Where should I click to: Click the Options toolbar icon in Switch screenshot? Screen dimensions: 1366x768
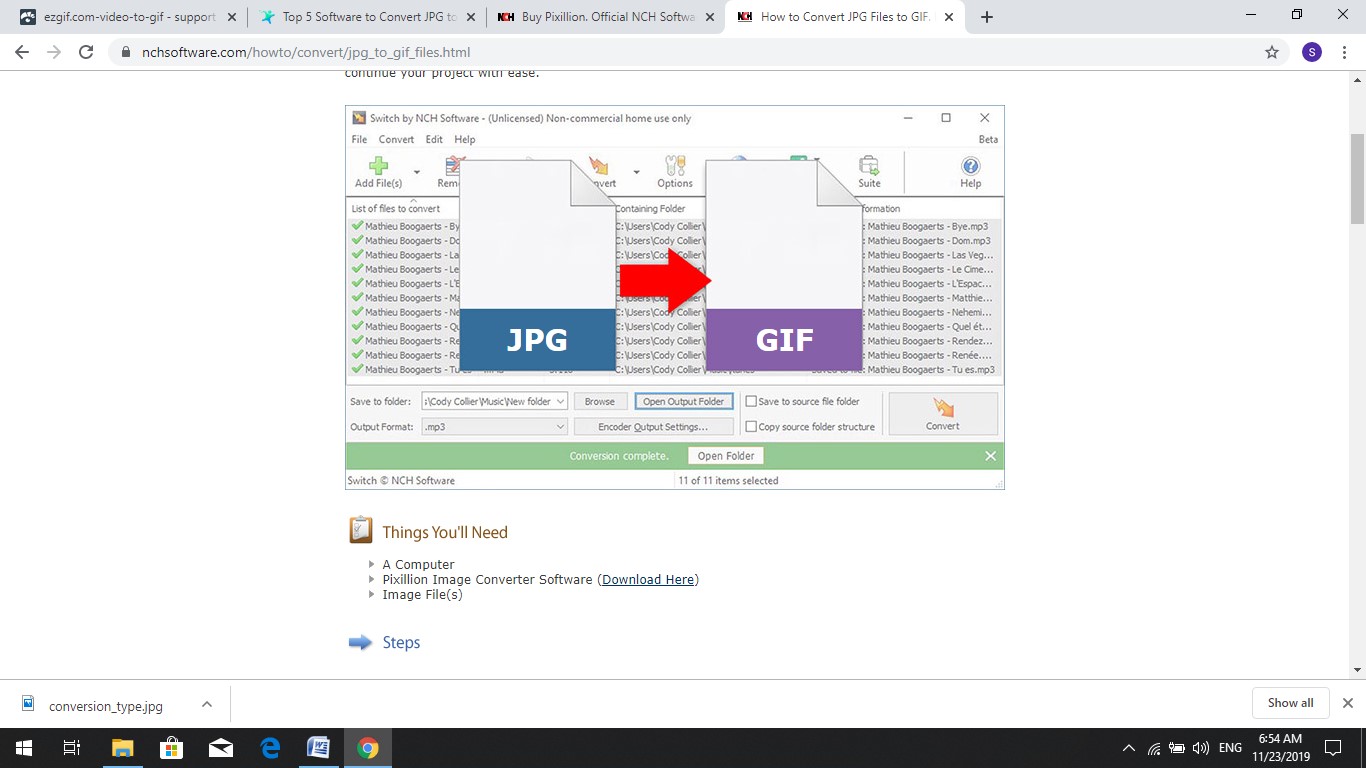[x=675, y=171]
